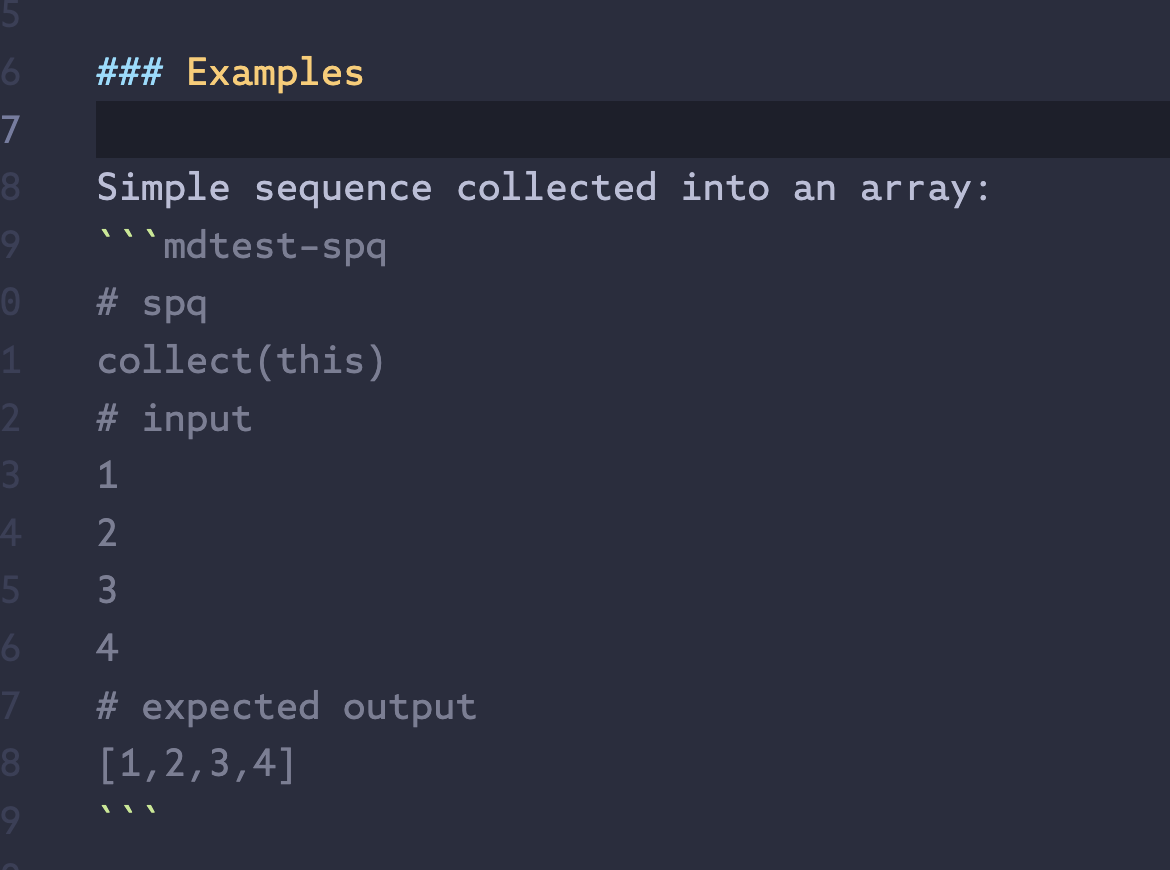
Task: Click the '[1,2,3,4]' output line
Action: (197, 764)
